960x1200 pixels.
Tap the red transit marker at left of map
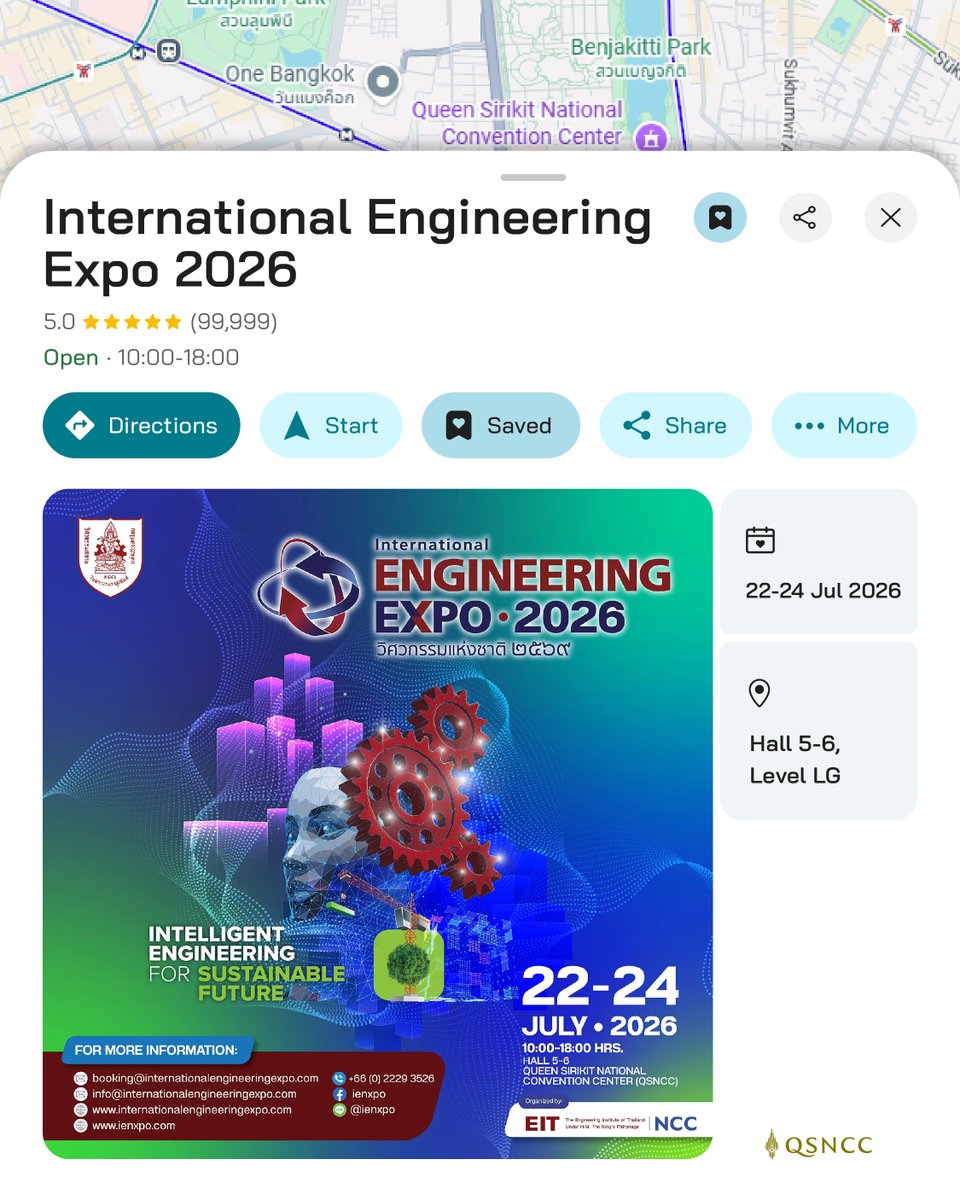(83, 71)
